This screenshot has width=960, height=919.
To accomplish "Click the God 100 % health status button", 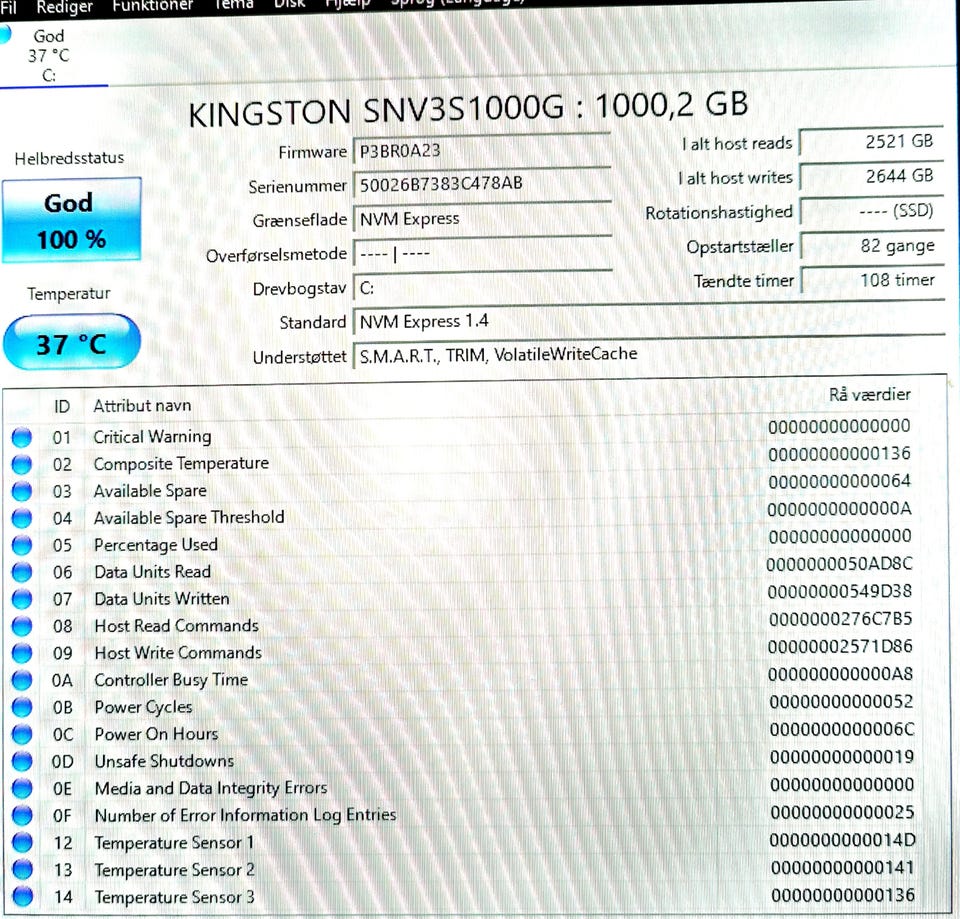I will [x=72, y=220].
